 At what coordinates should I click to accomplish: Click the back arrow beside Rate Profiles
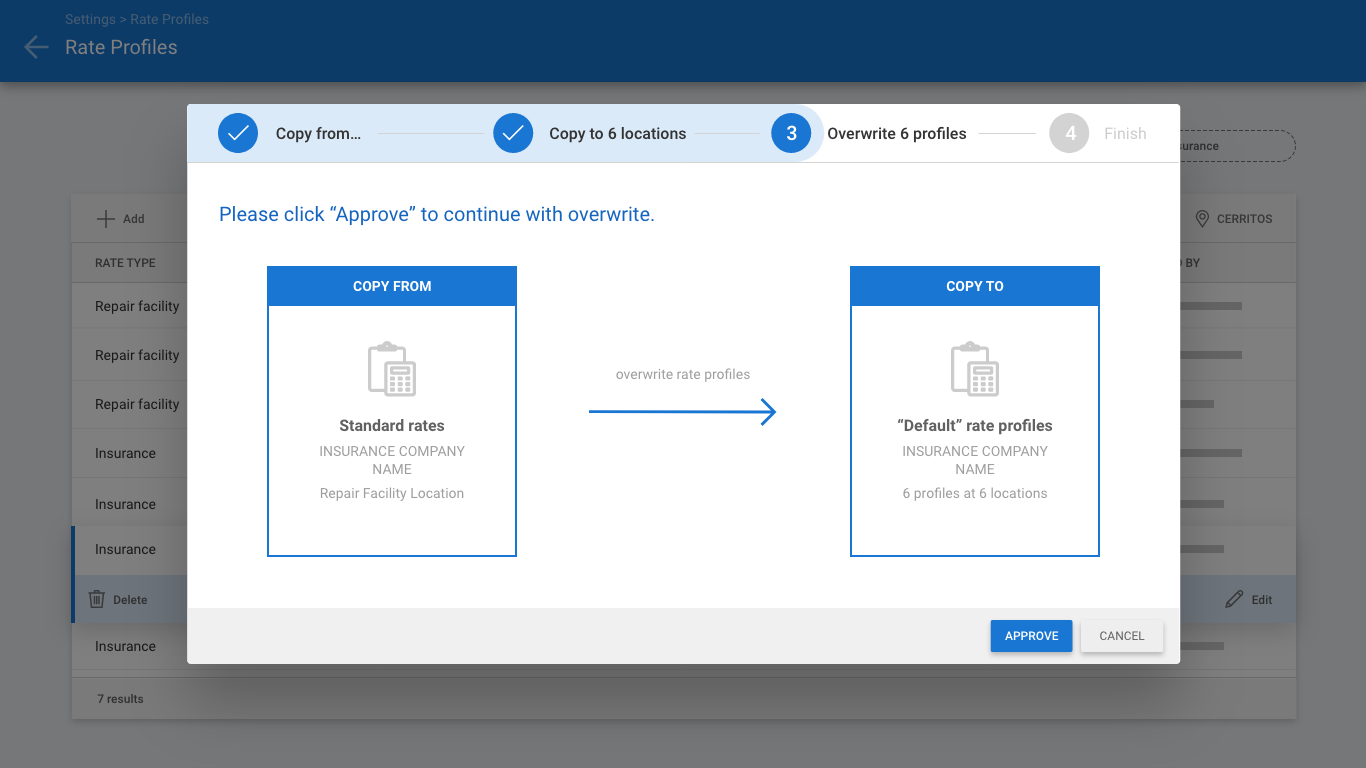coord(36,47)
